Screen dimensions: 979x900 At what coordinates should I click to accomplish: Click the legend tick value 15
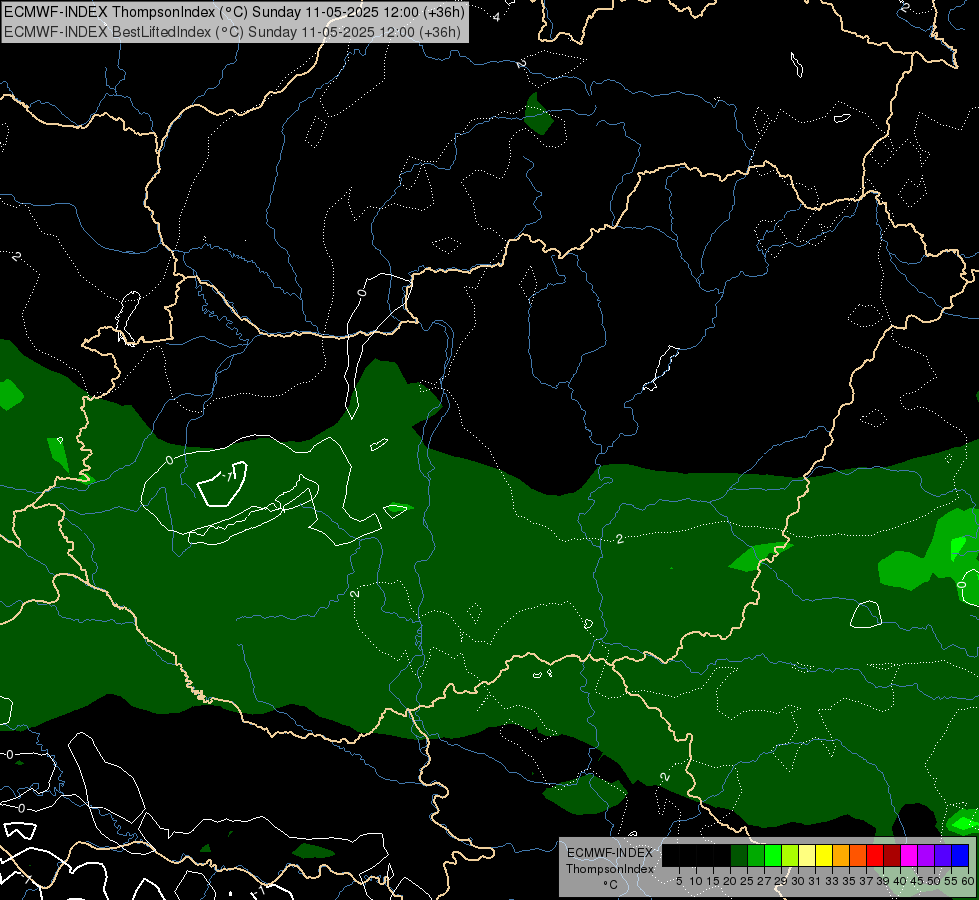tap(713, 881)
